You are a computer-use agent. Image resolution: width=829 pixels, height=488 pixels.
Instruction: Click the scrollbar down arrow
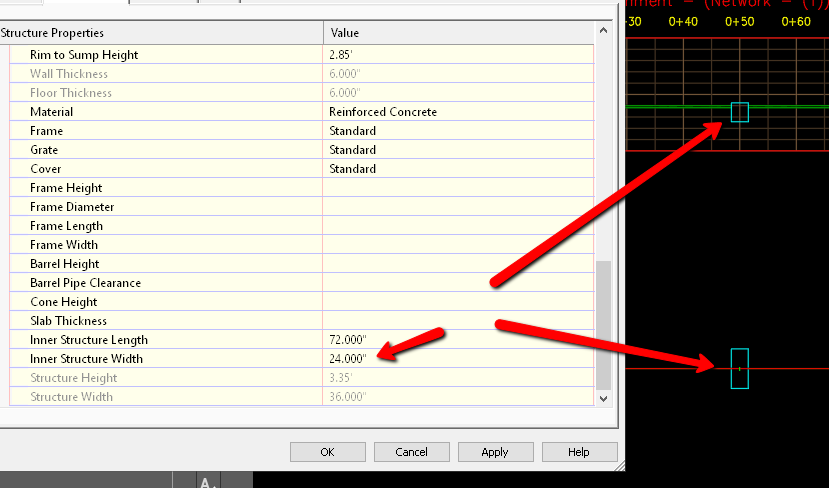click(x=603, y=399)
